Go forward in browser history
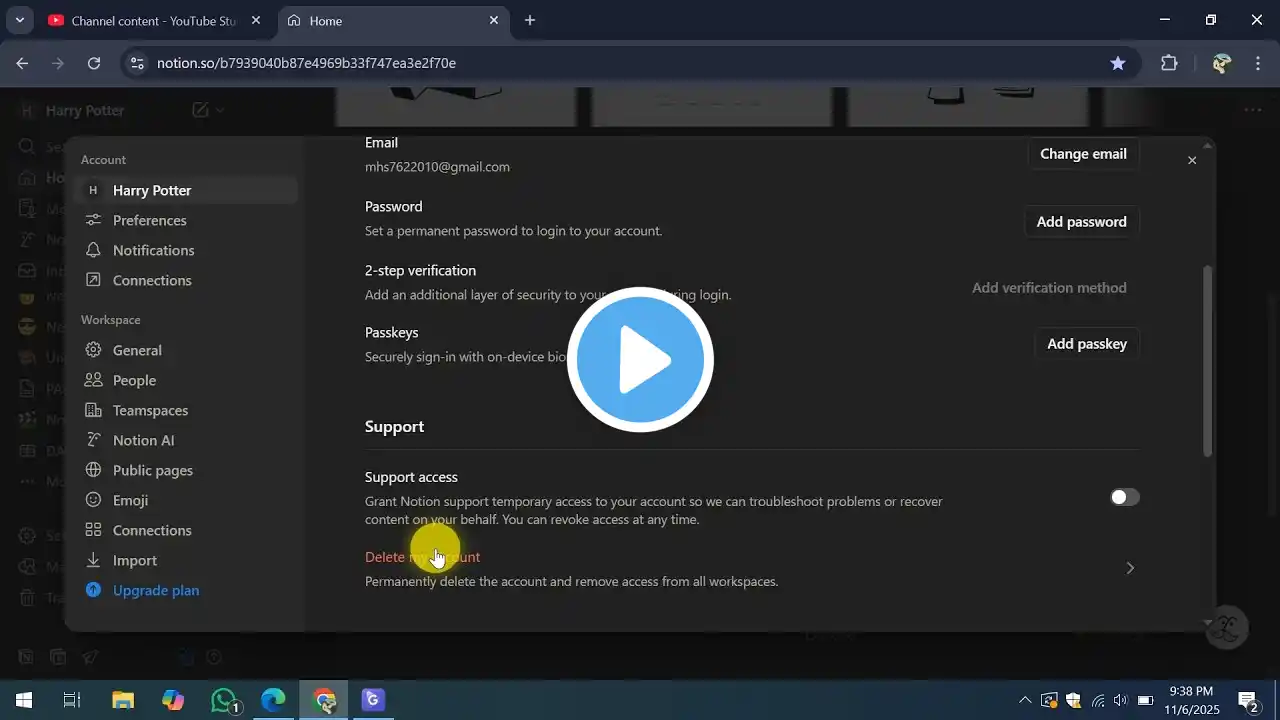The width and height of the screenshot is (1280, 720). pyautogui.click(x=58, y=63)
